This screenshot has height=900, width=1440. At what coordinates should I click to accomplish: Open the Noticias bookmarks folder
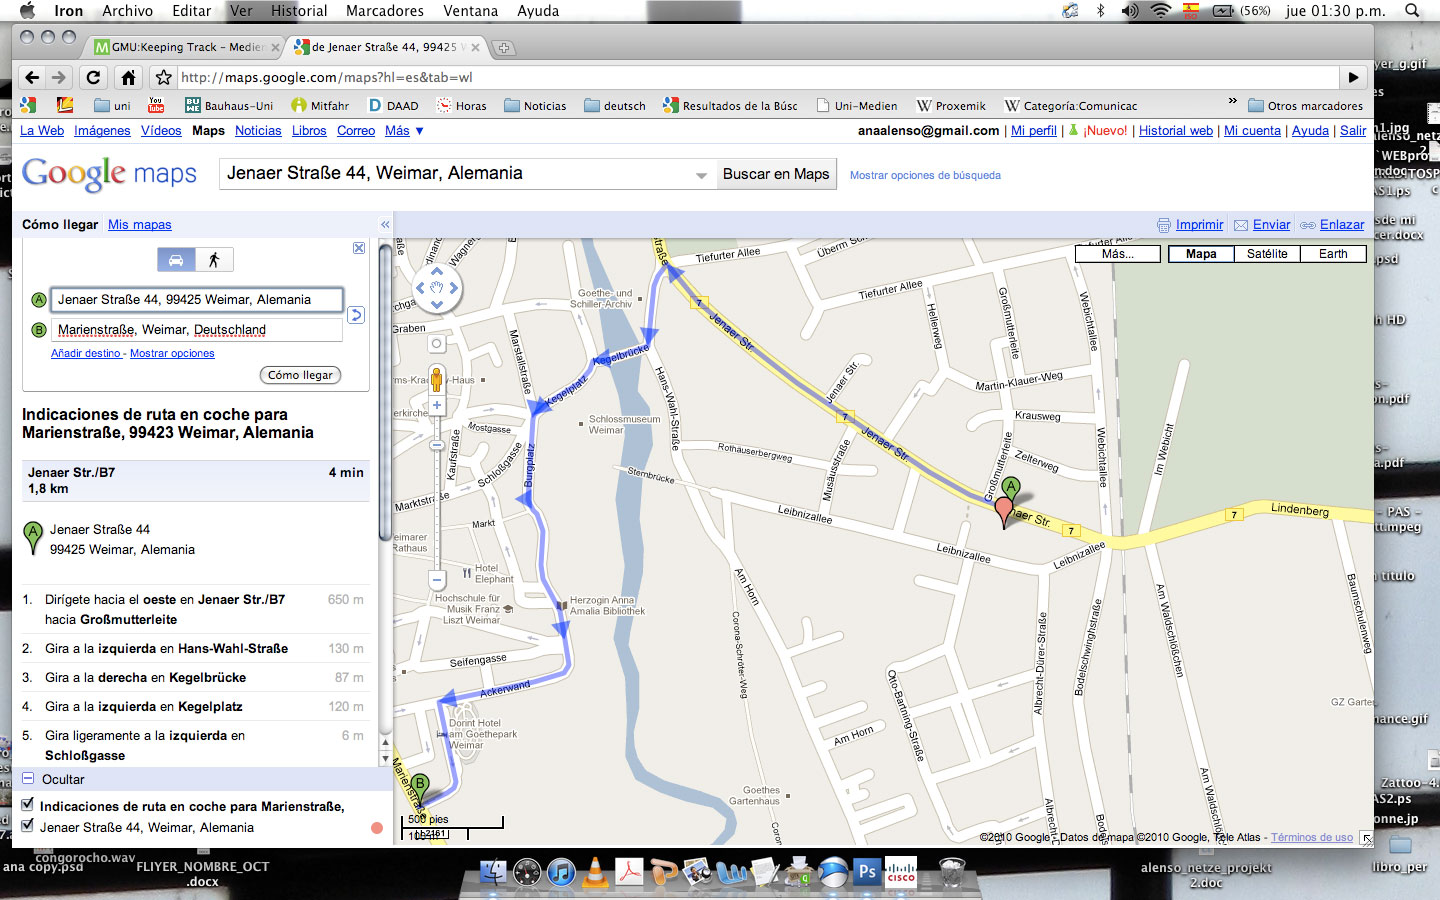535,105
